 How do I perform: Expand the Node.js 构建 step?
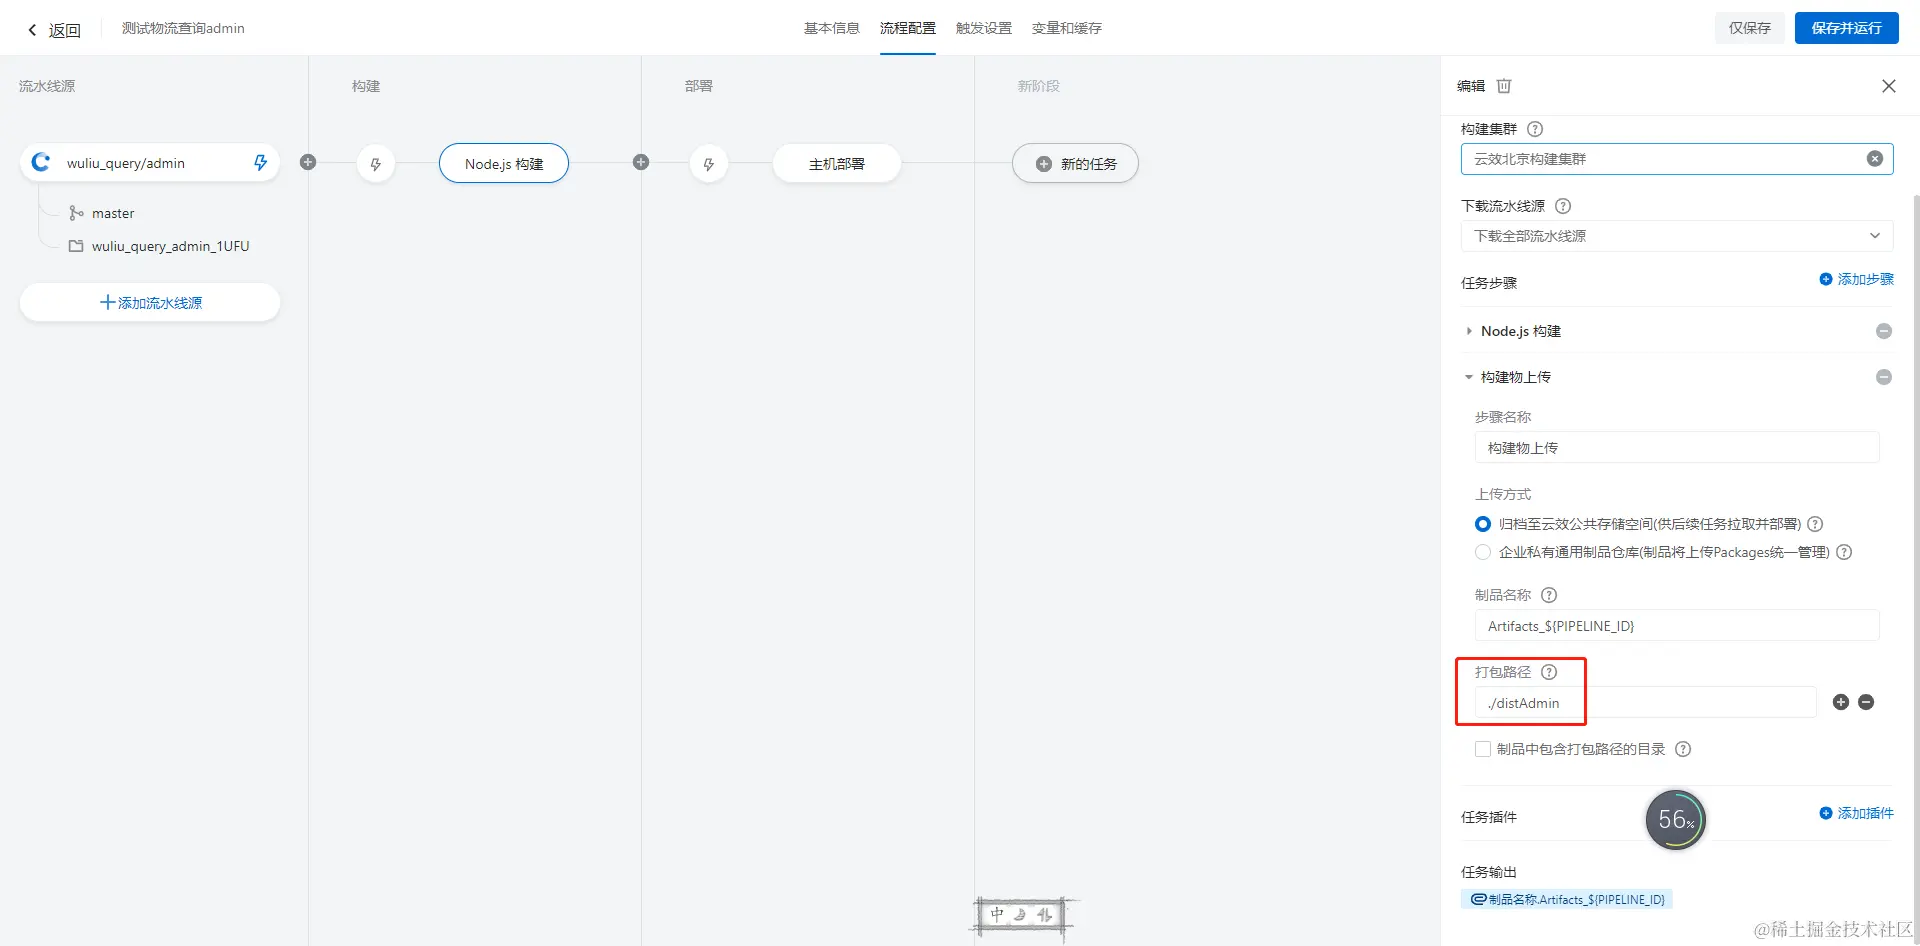point(1469,331)
